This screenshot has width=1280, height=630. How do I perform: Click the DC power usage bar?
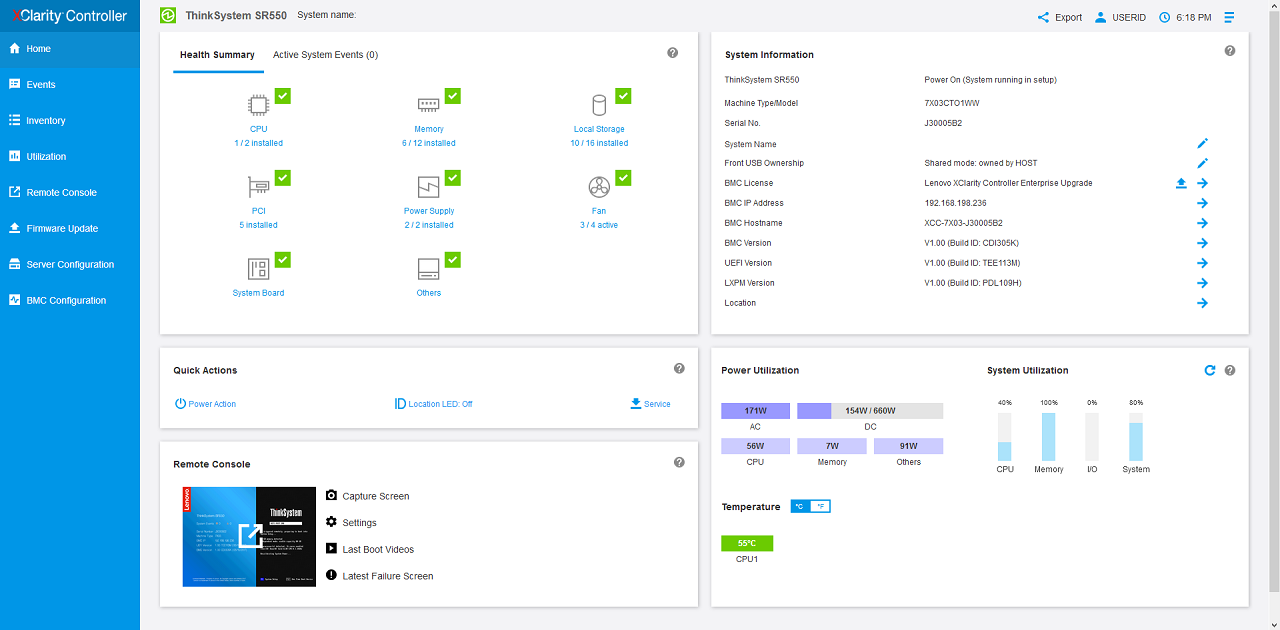pos(870,411)
